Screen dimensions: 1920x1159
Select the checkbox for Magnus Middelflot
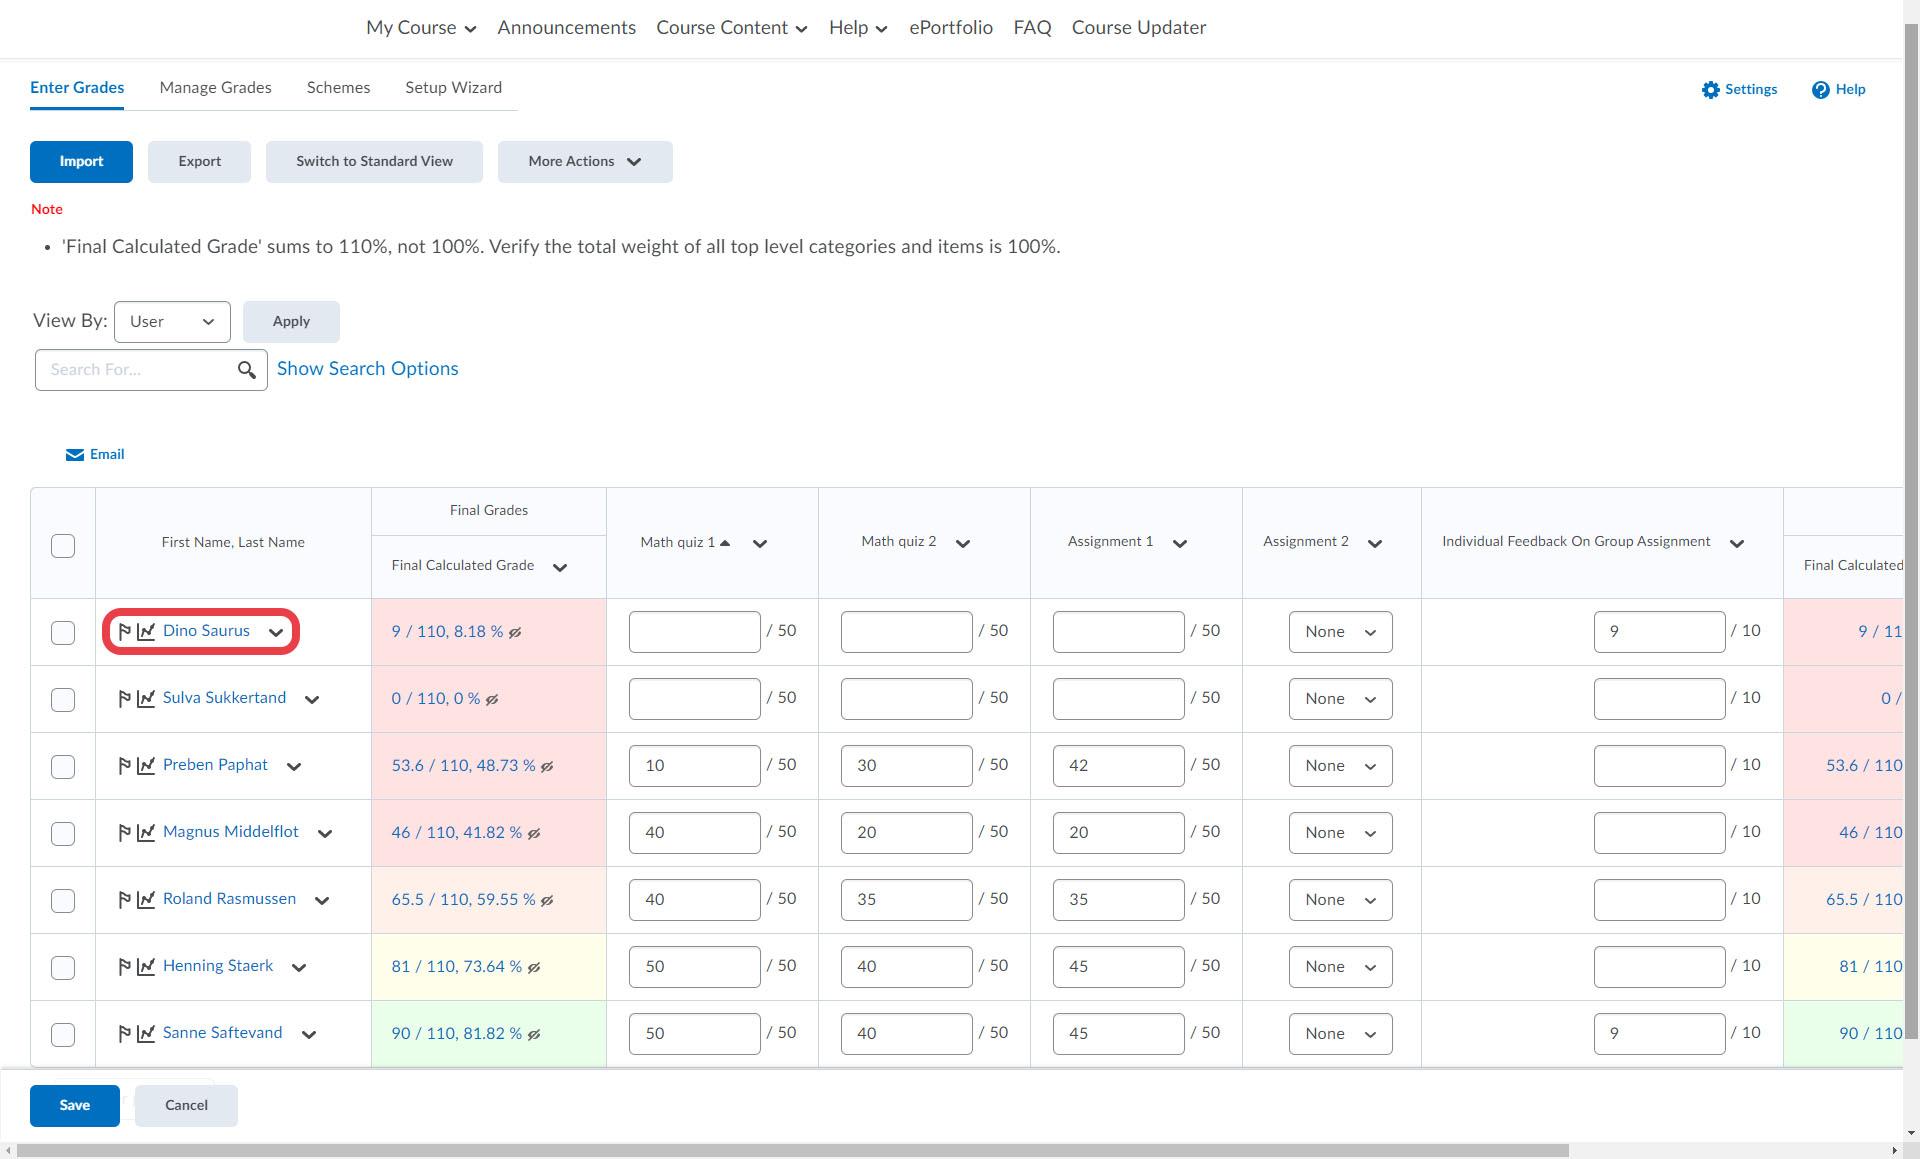63,833
